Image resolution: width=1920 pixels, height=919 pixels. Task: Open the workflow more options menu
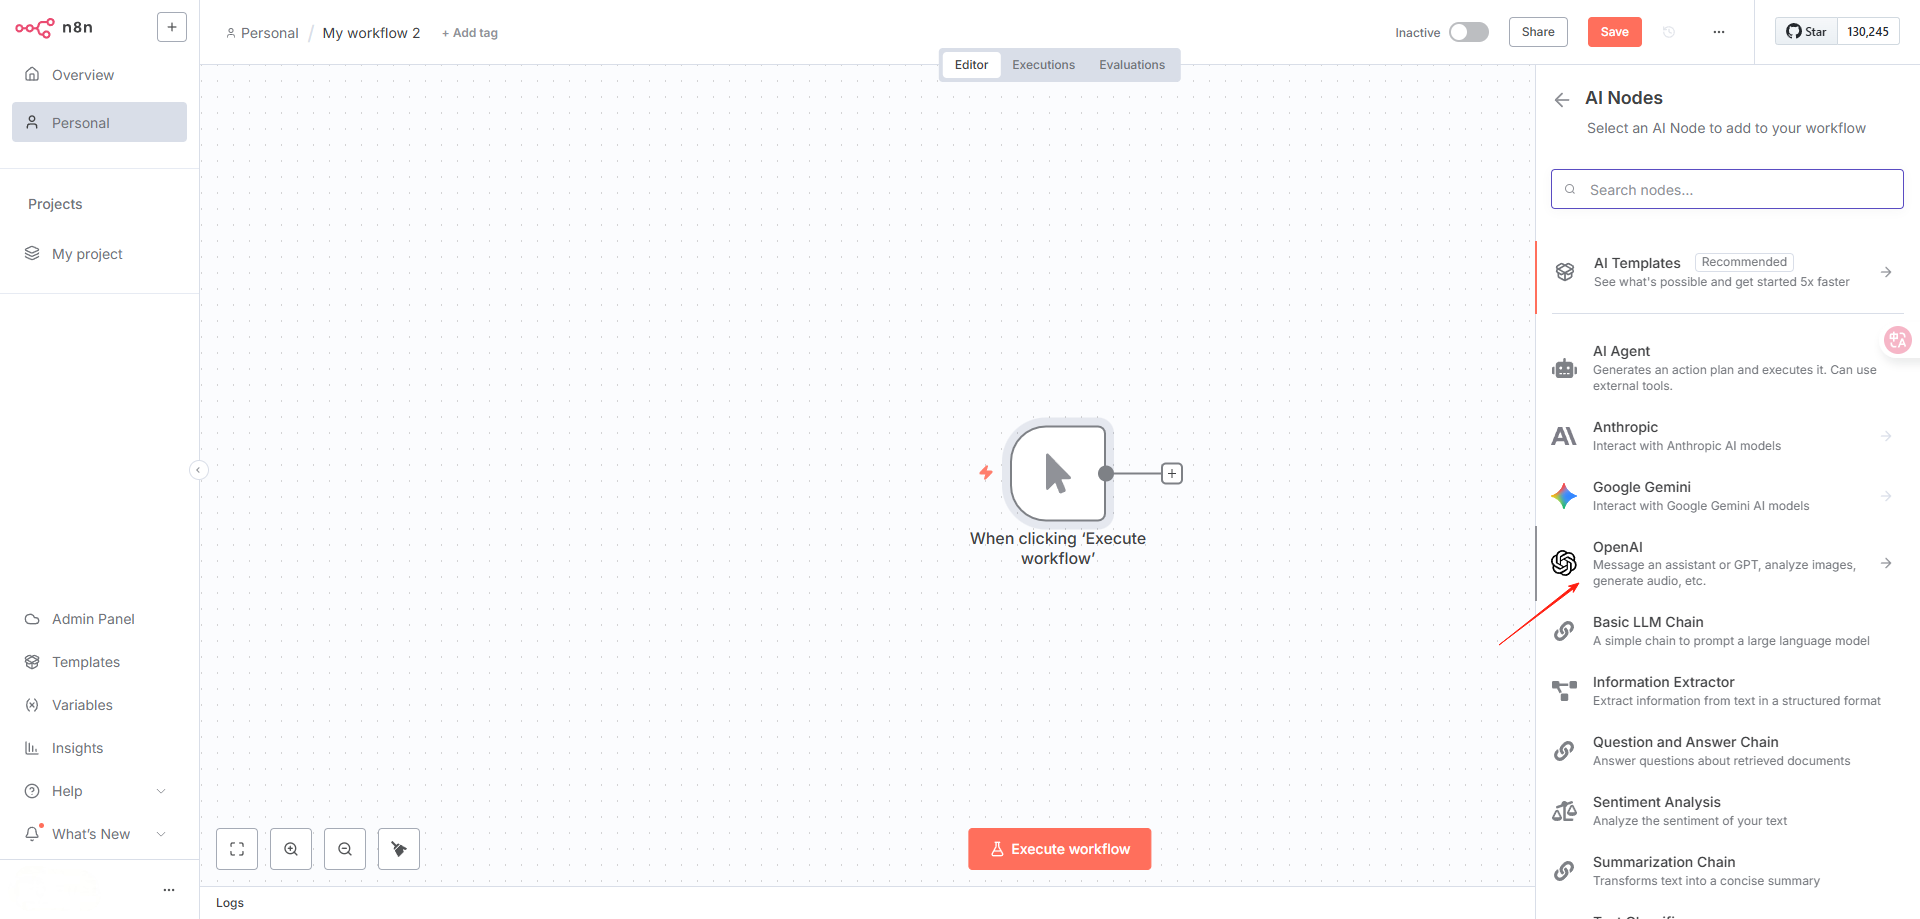click(1719, 32)
